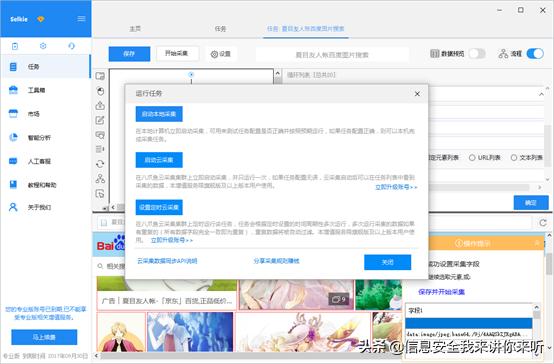The image size is (554, 364).
Task: Click the workflow nodes icon beside 流程
Action: [503, 54]
